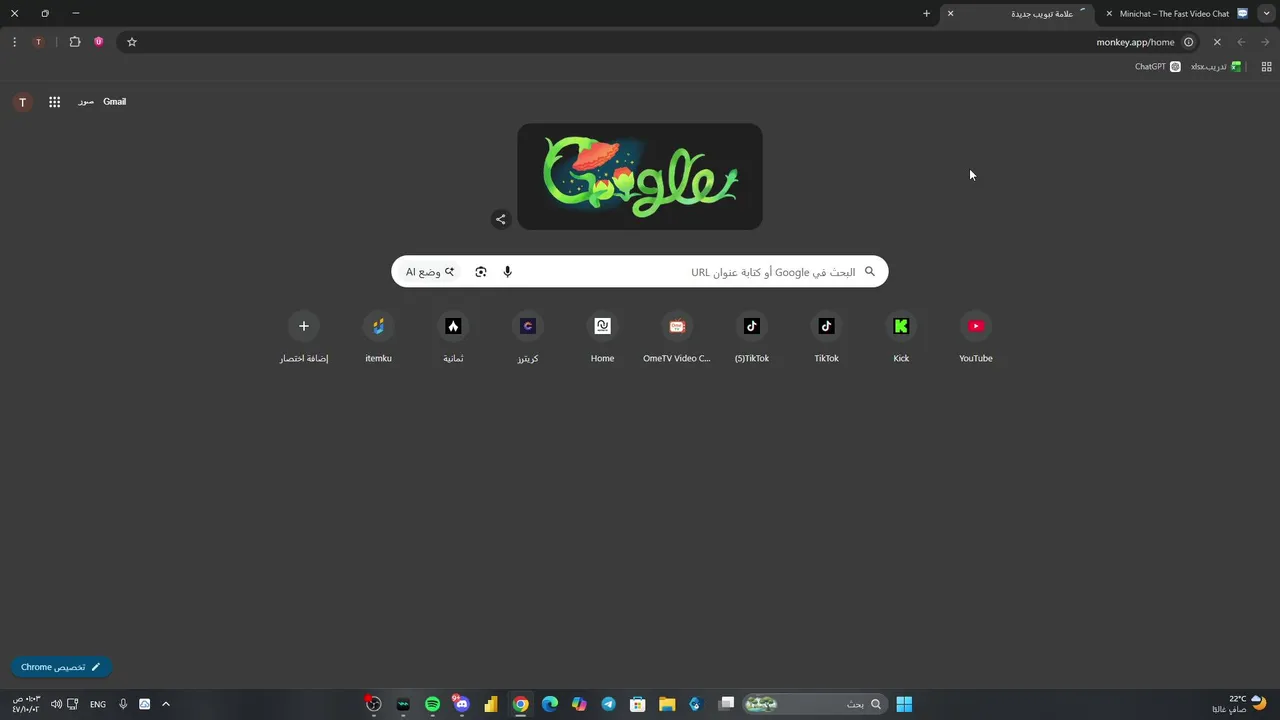
Task: Open Google account avatar T
Action: (x=23, y=102)
